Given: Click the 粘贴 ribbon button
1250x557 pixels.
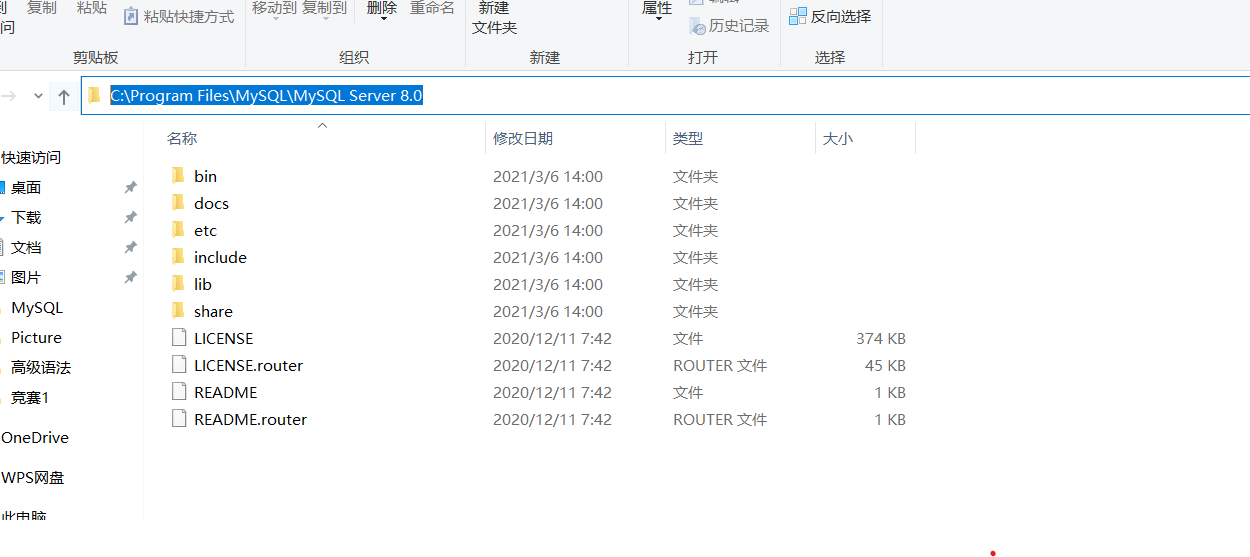Looking at the screenshot, I should pos(92,8).
